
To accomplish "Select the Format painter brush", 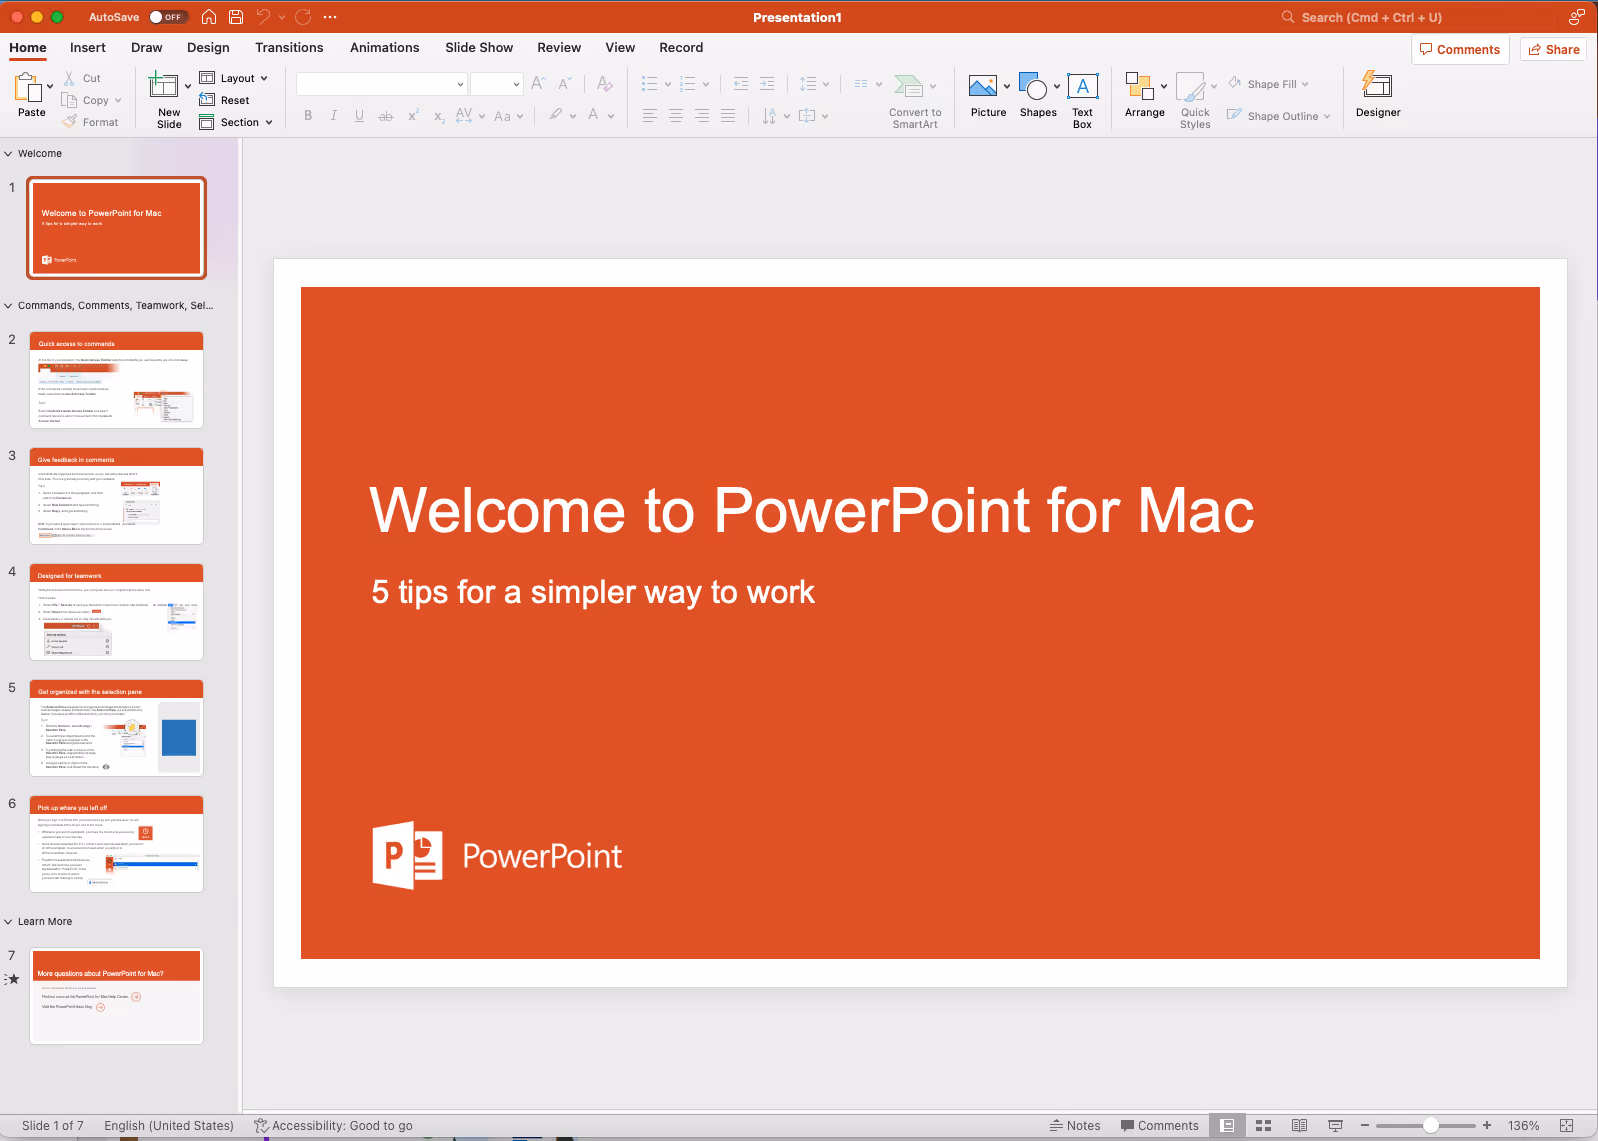I will click(x=69, y=122).
